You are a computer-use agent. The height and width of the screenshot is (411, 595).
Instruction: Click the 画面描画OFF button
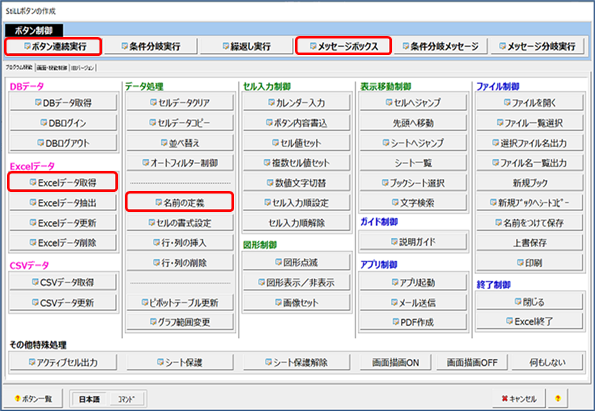tap(472, 362)
